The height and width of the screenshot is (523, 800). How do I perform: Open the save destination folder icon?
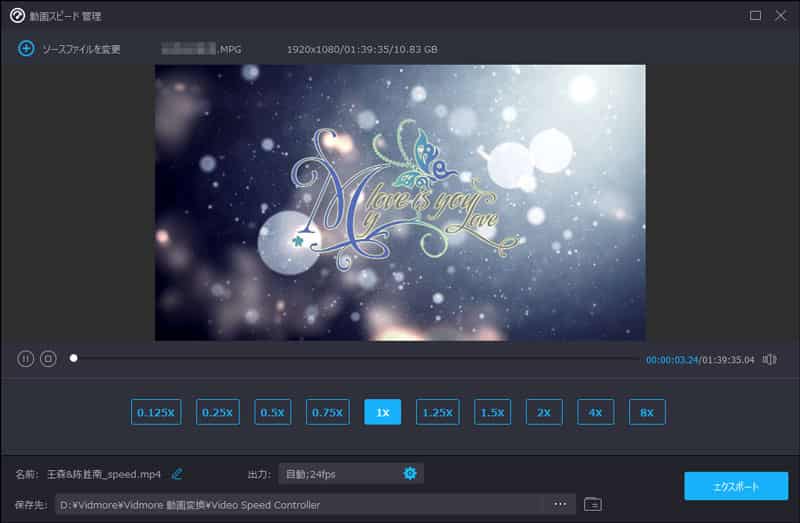[592, 504]
